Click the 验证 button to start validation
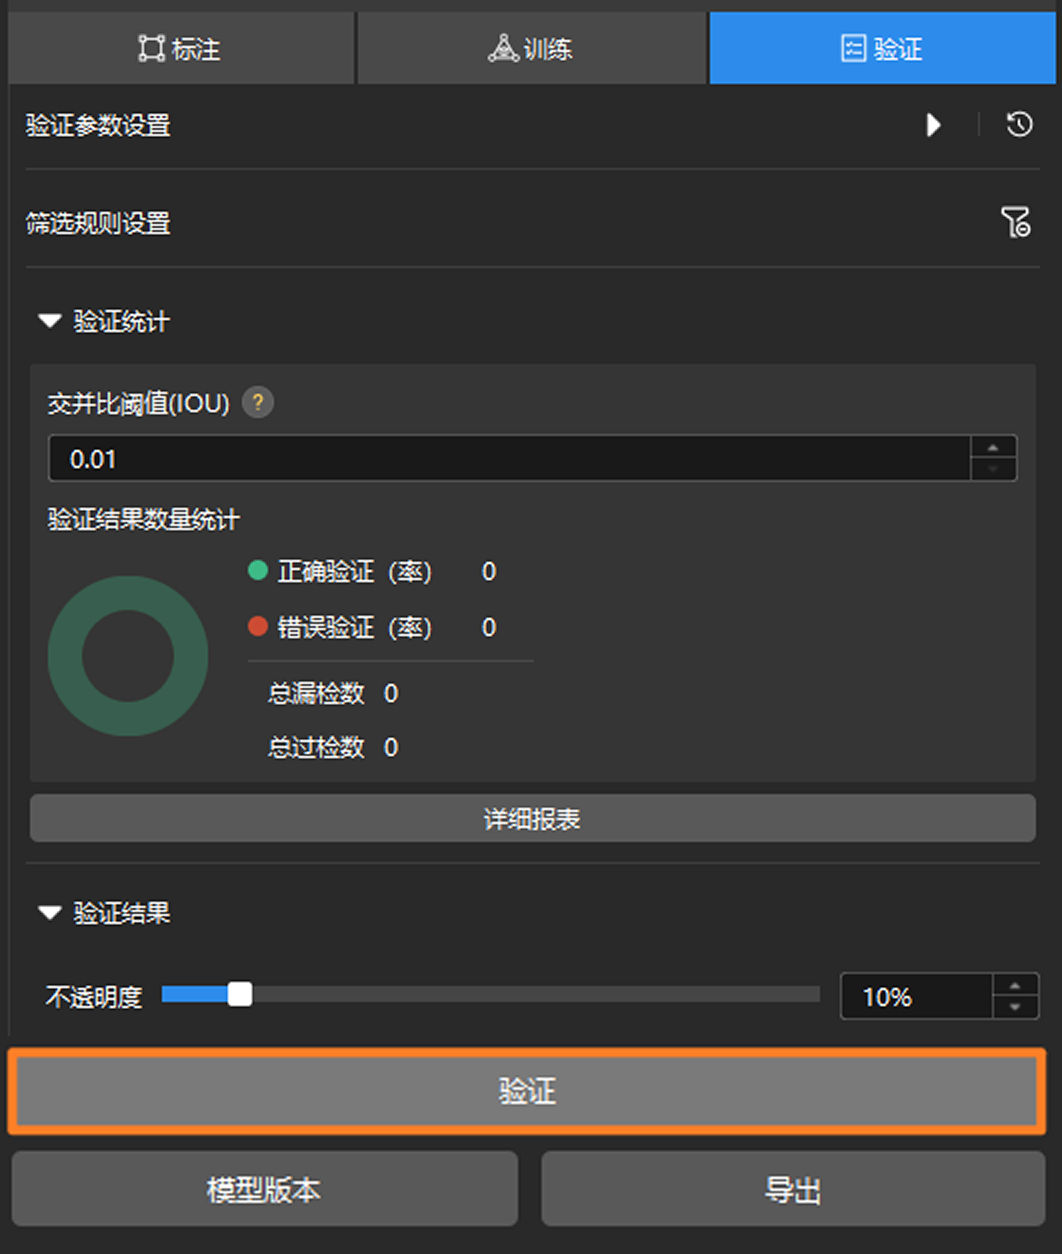This screenshot has height=1254, width=1062. pyautogui.click(x=527, y=1091)
